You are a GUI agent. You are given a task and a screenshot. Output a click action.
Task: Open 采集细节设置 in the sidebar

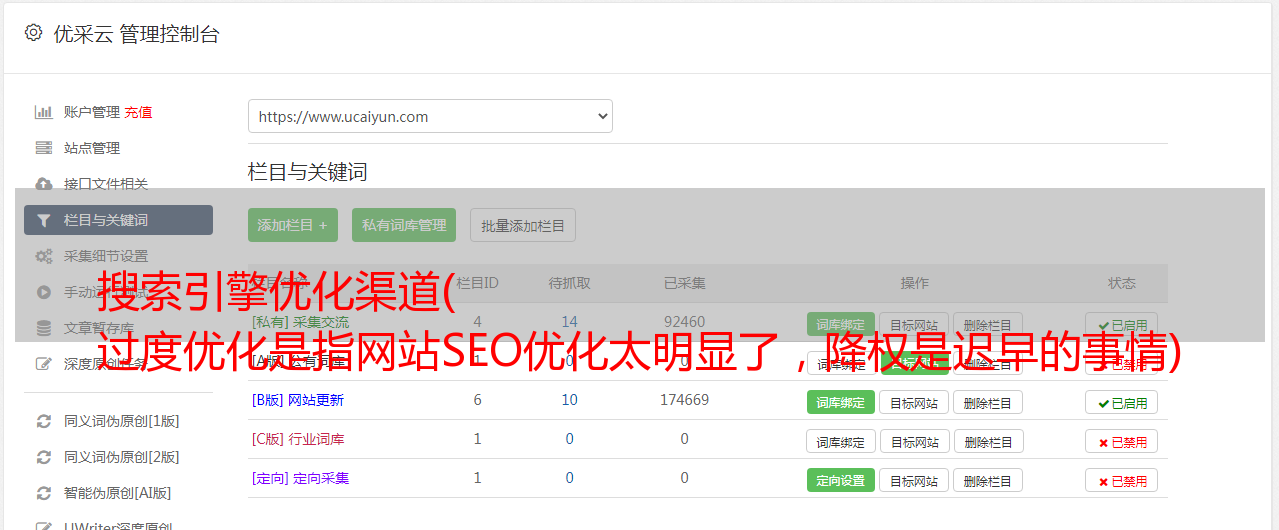106,256
